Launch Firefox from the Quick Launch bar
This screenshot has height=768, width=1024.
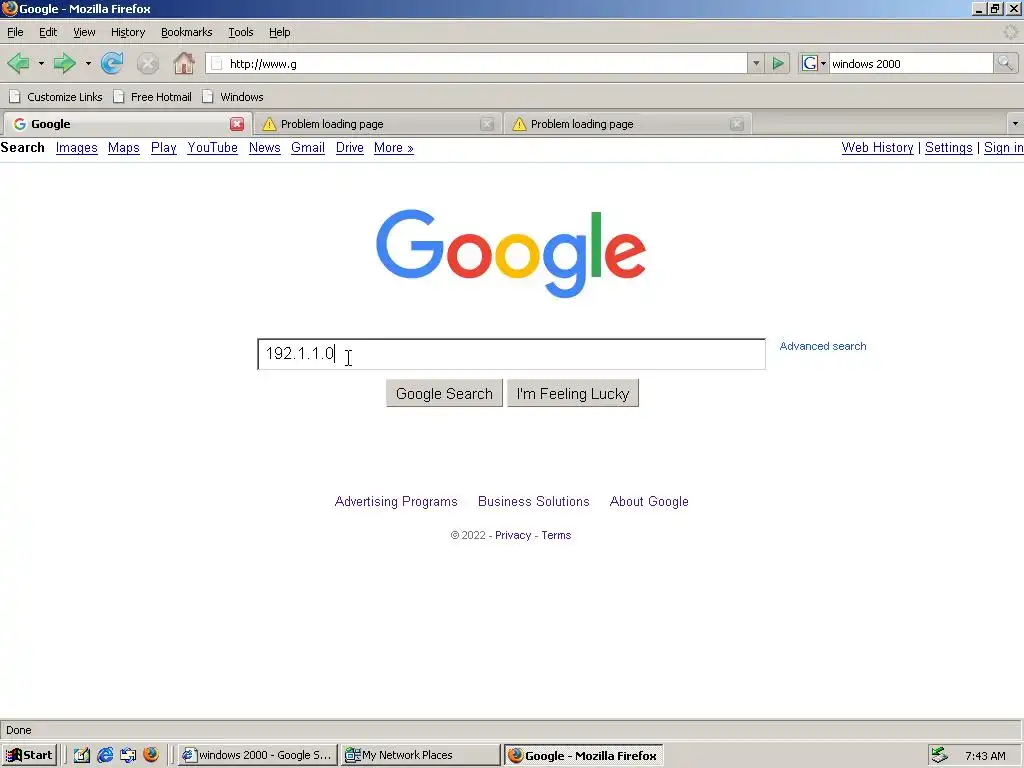coord(151,755)
